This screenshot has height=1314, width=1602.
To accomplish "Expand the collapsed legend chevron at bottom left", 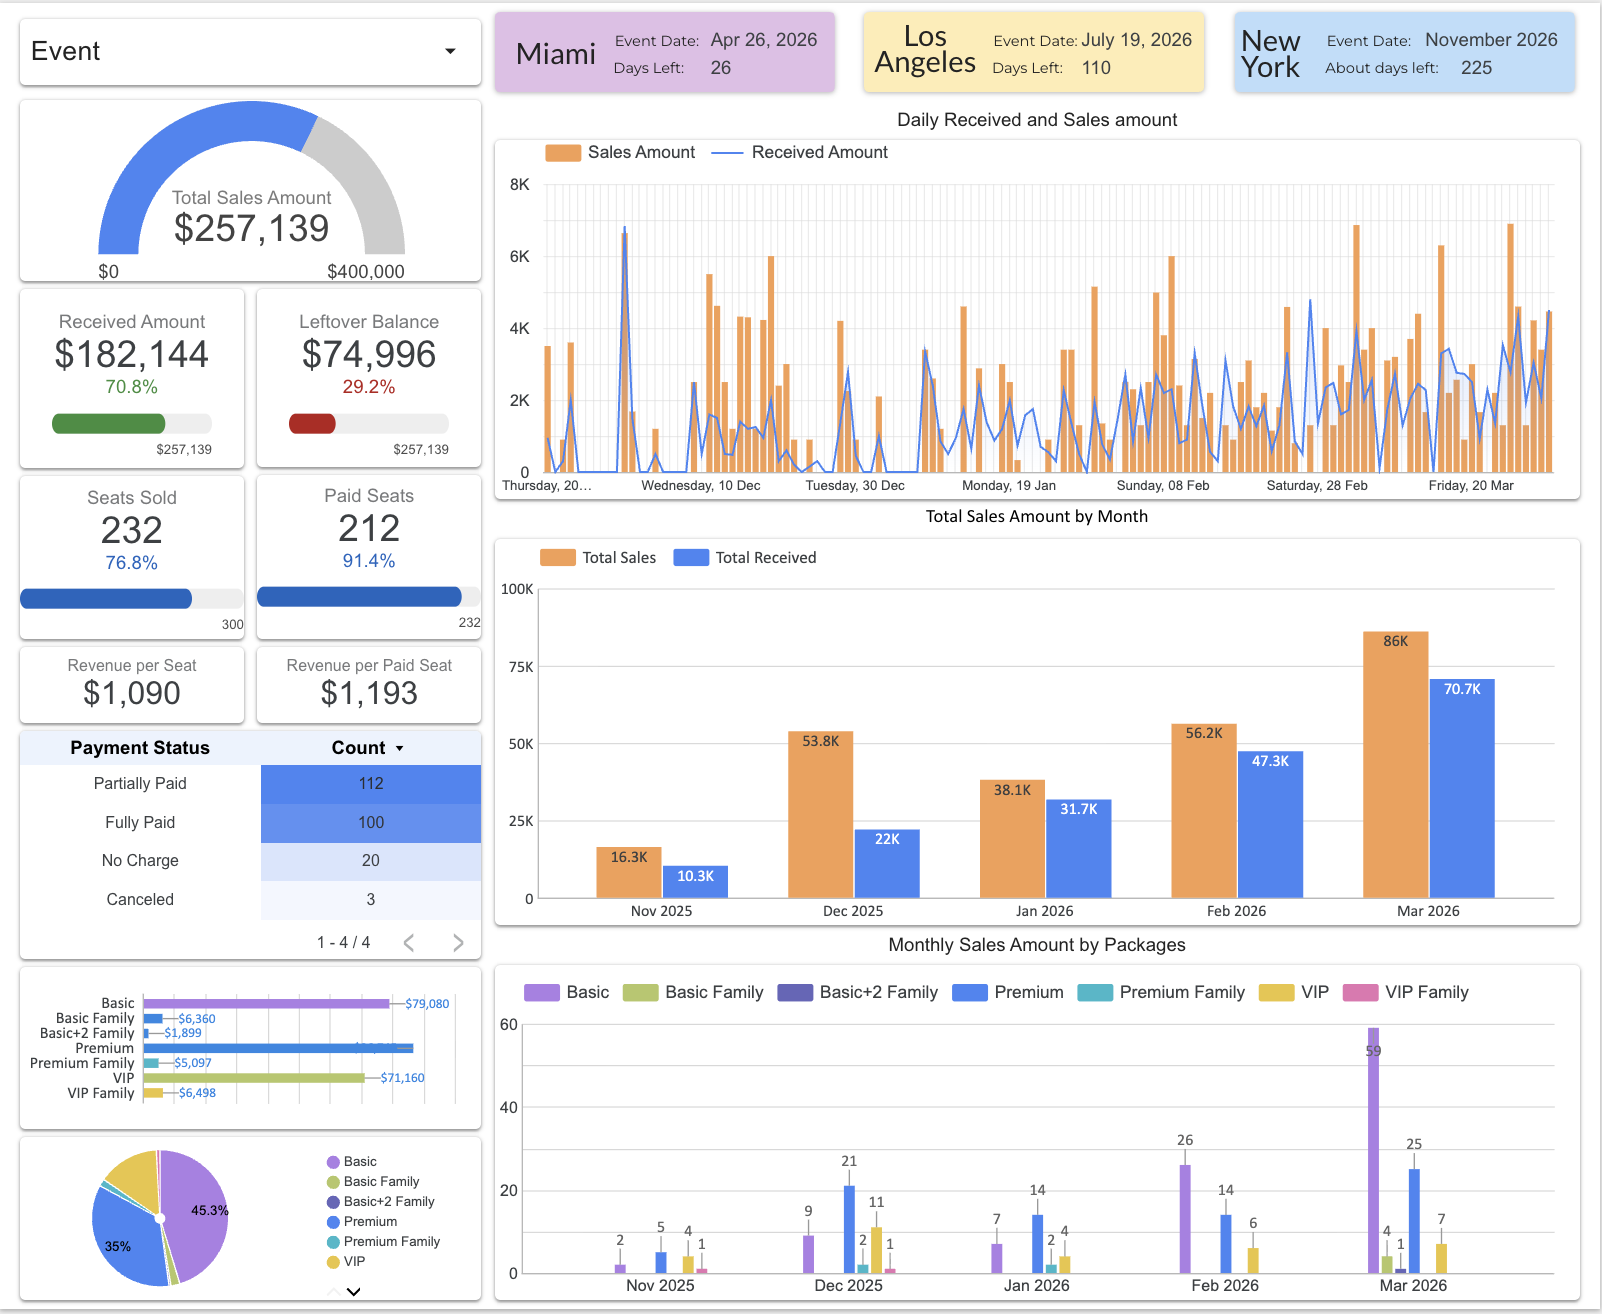I will [352, 1292].
